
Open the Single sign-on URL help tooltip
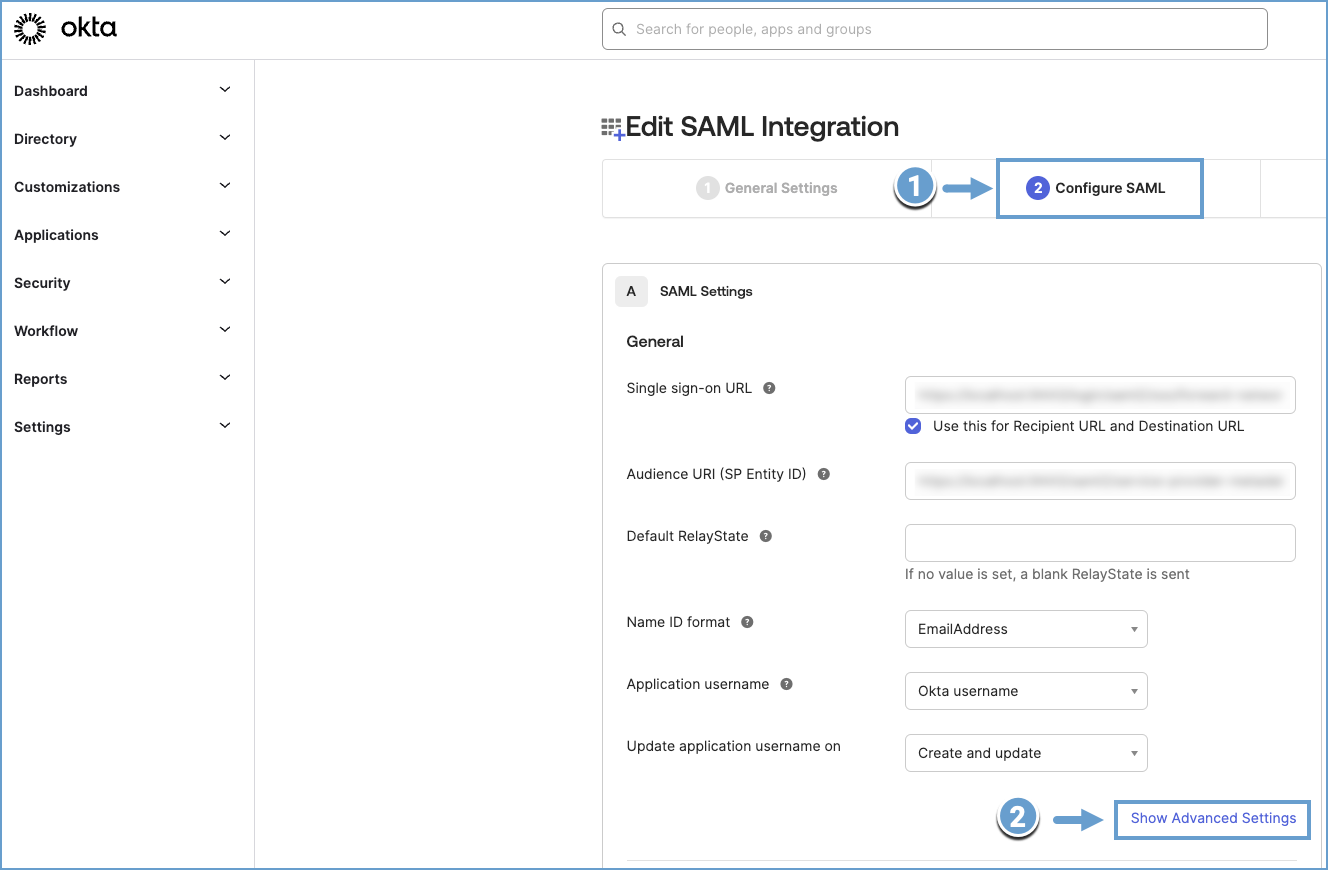click(768, 388)
